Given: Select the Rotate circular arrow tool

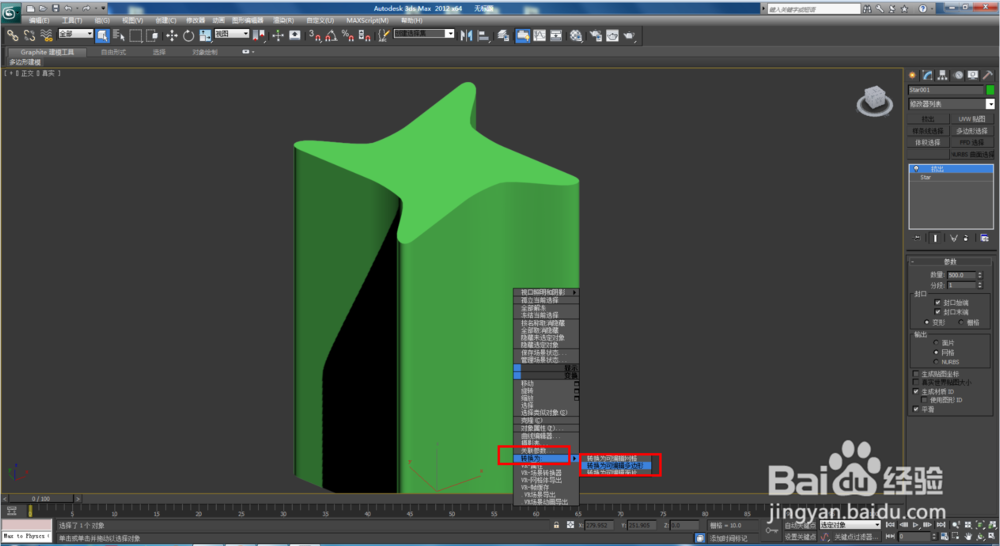Looking at the screenshot, I should click(x=189, y=36).
